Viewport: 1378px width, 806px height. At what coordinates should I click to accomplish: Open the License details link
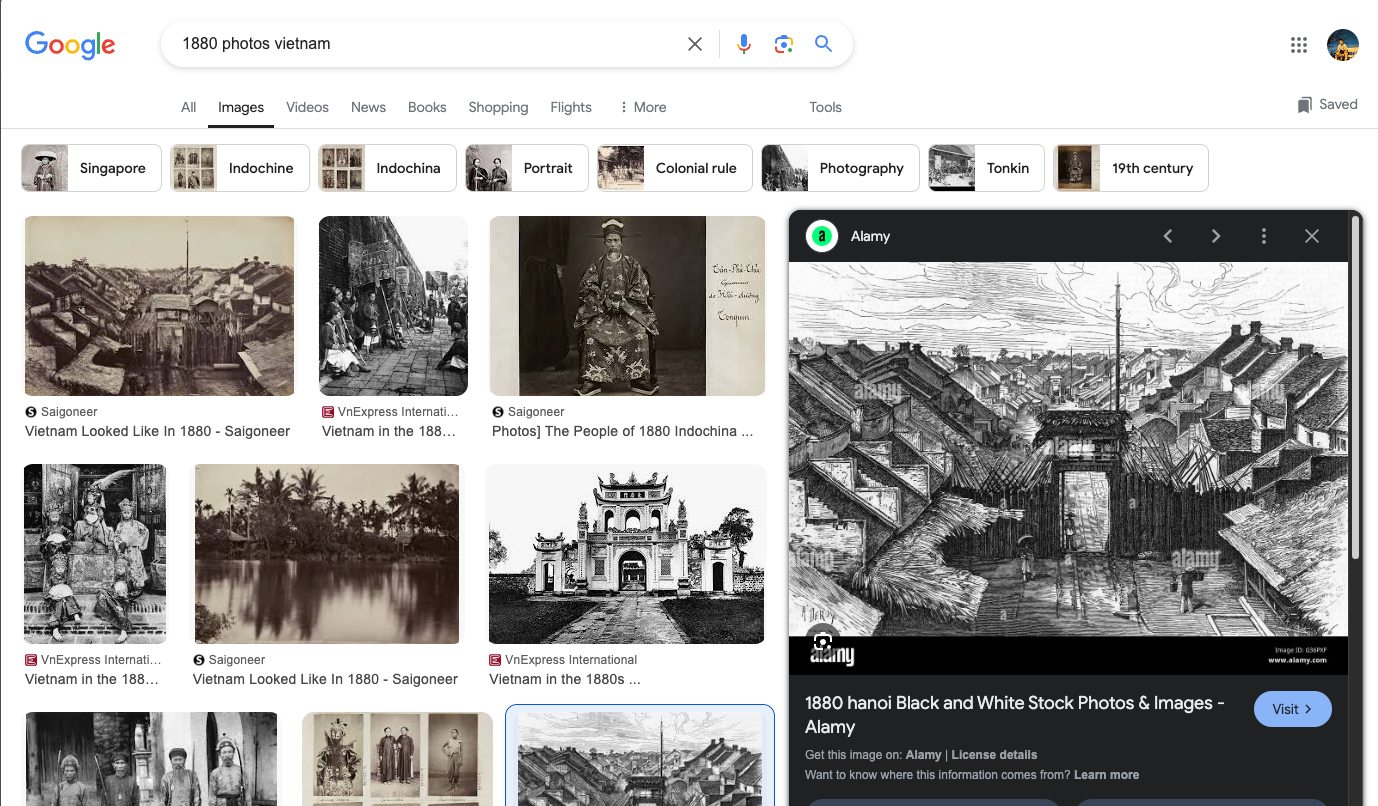(994, 755)
